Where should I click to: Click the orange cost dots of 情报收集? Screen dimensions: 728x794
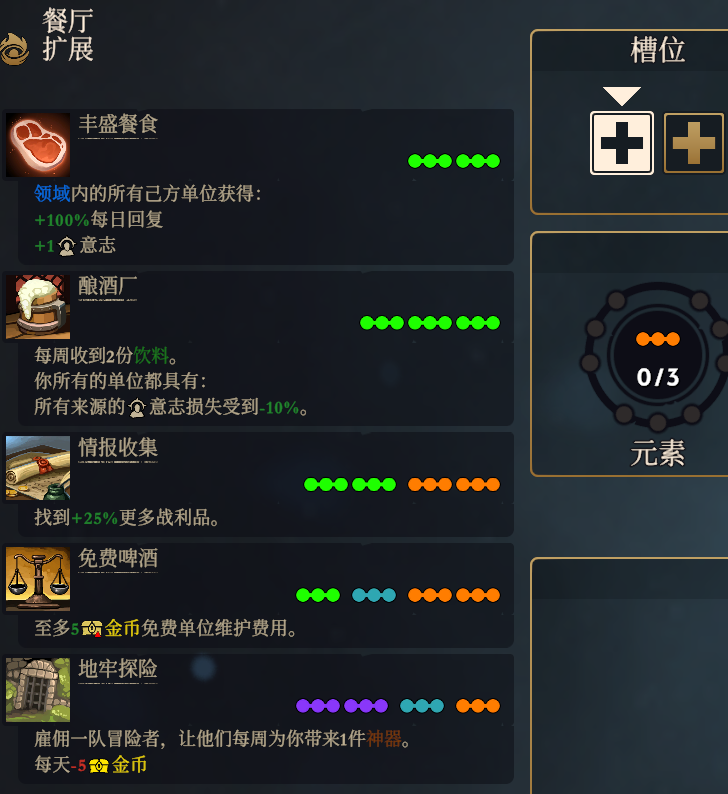coord(454,485)
